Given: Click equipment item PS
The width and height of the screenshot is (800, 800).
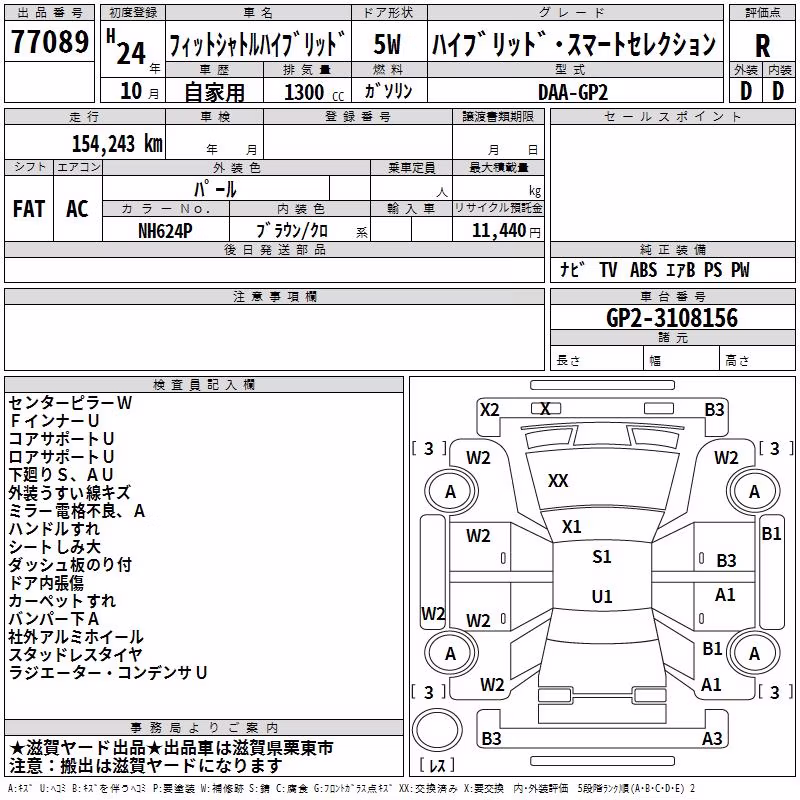Looking at the screenshot, I should 713,269.
